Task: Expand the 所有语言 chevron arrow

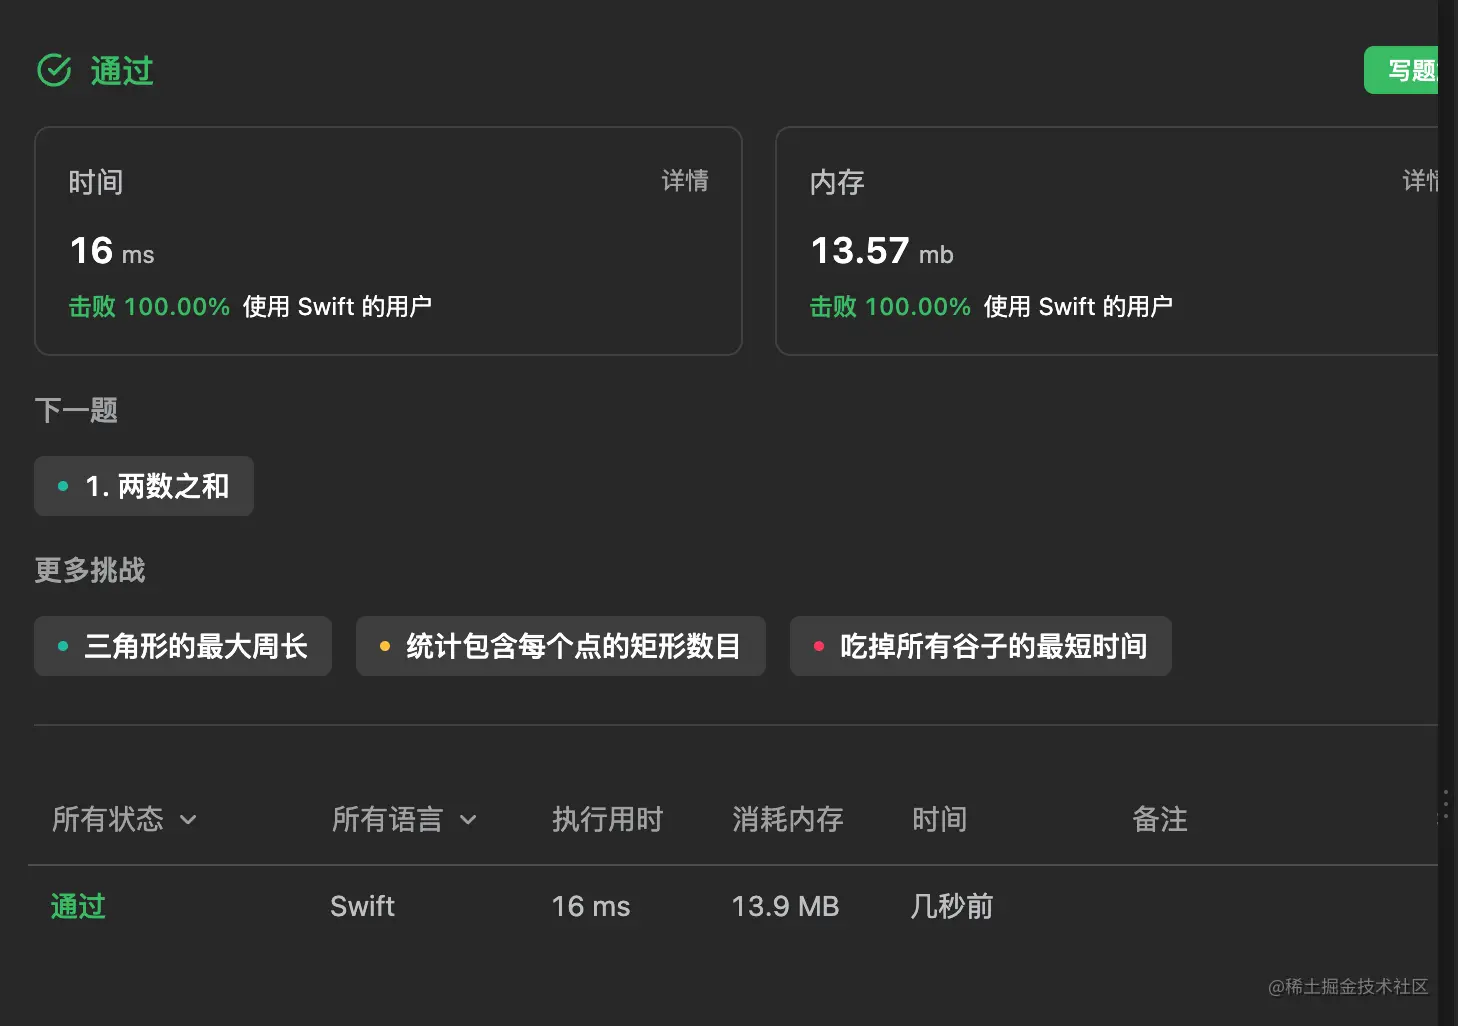Action: pyautogui.click(x=470, y=820)
